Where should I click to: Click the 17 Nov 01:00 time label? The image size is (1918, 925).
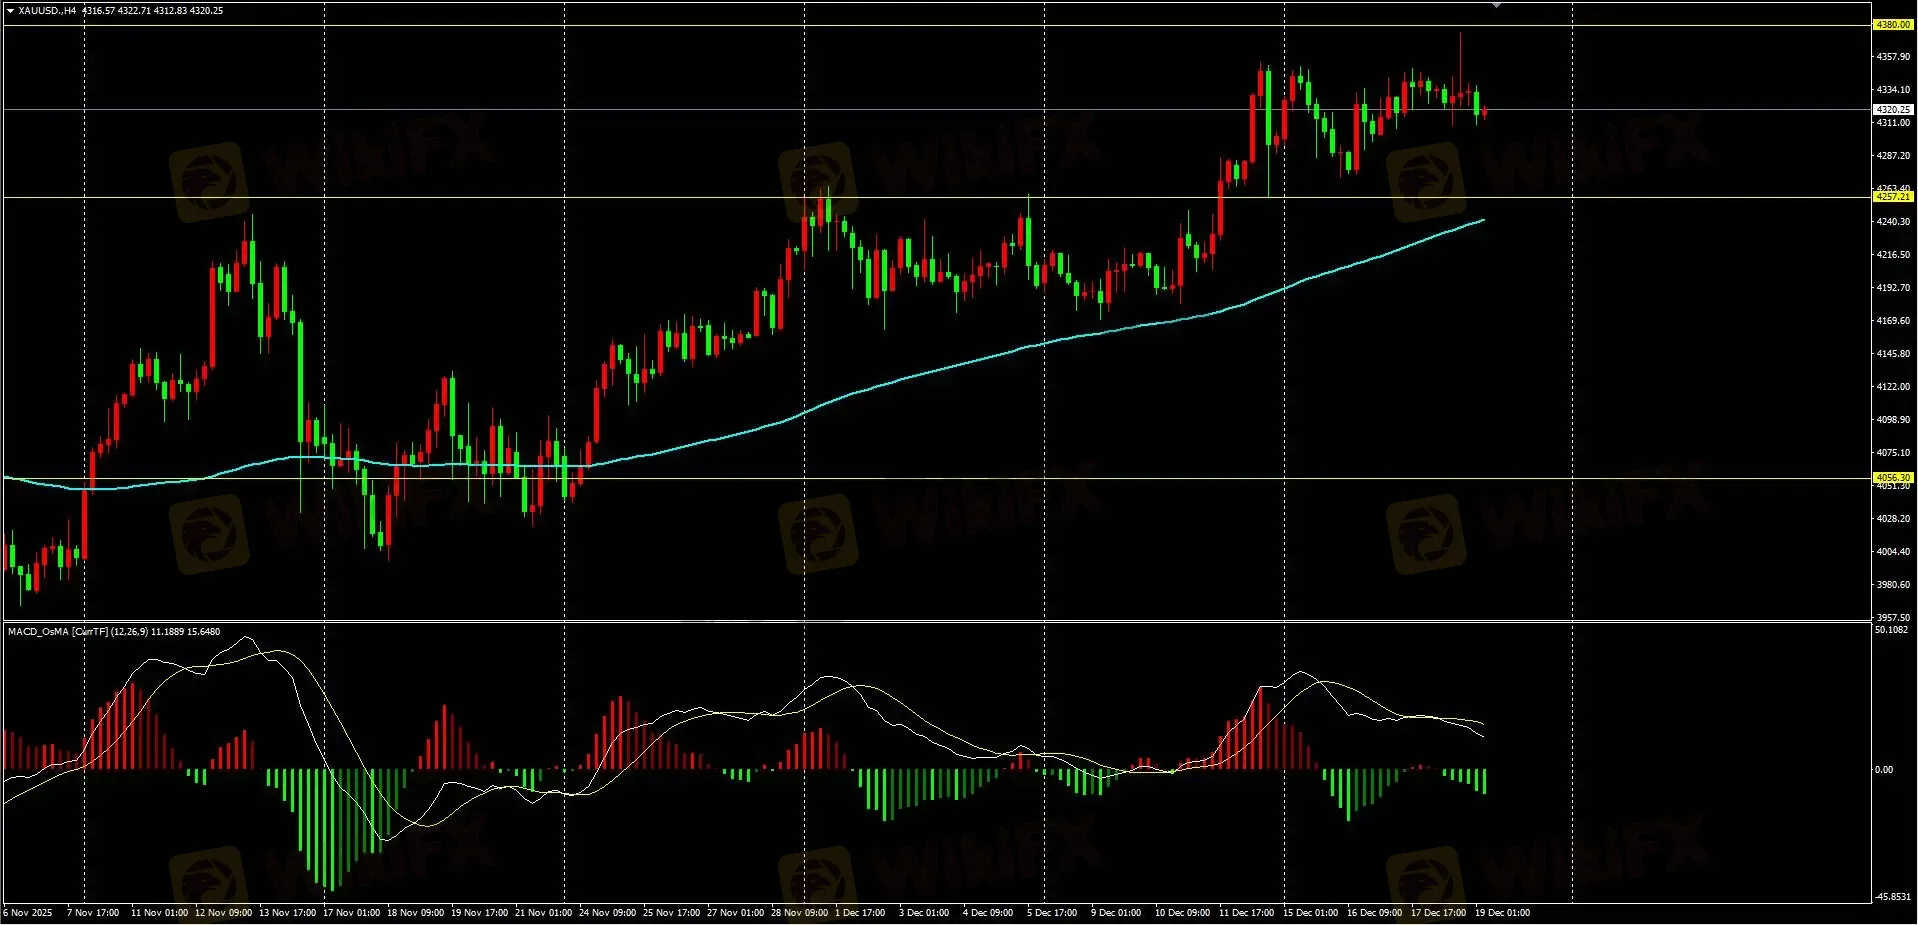pos(351,913)
